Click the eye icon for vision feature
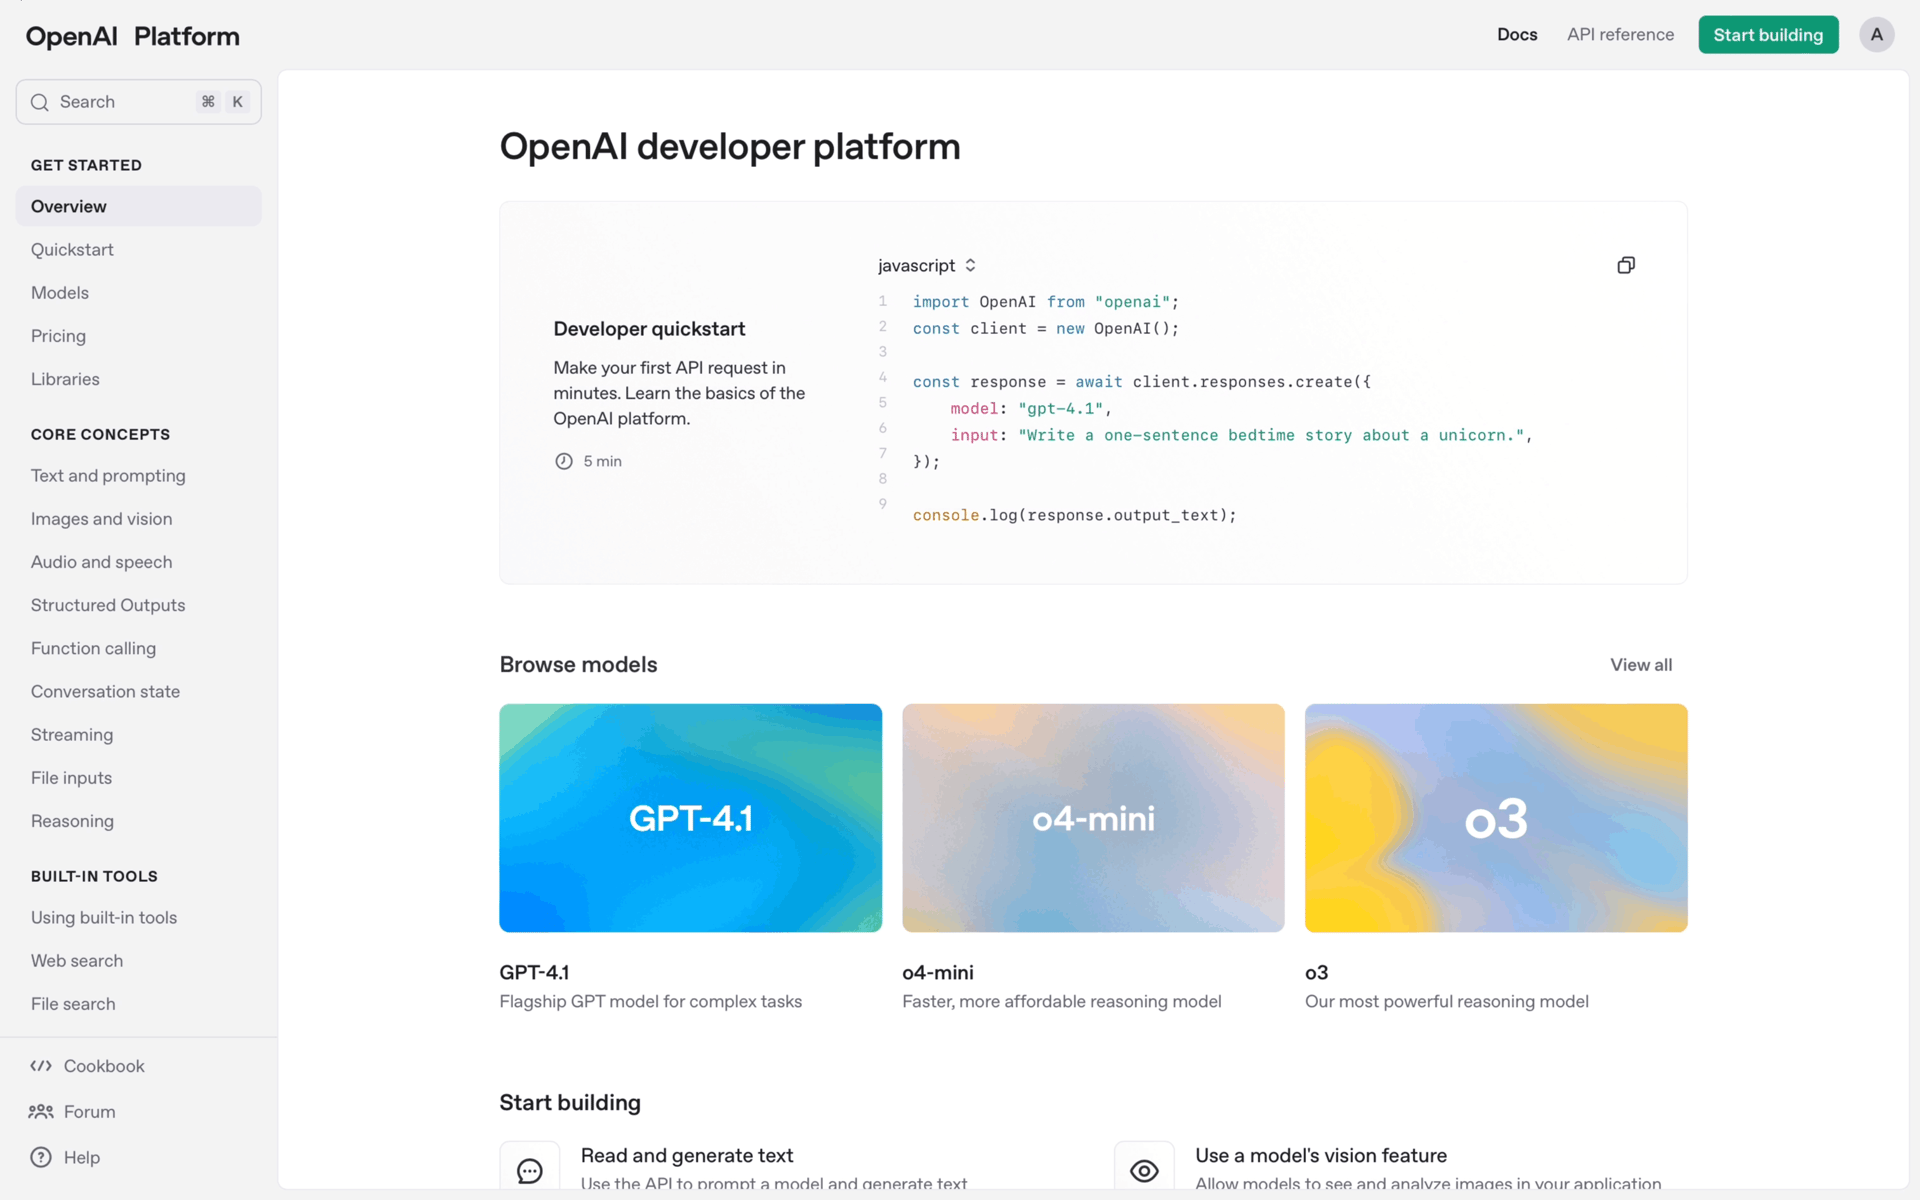This screenshot has height=1200, width=1920. (1144, 1170)
